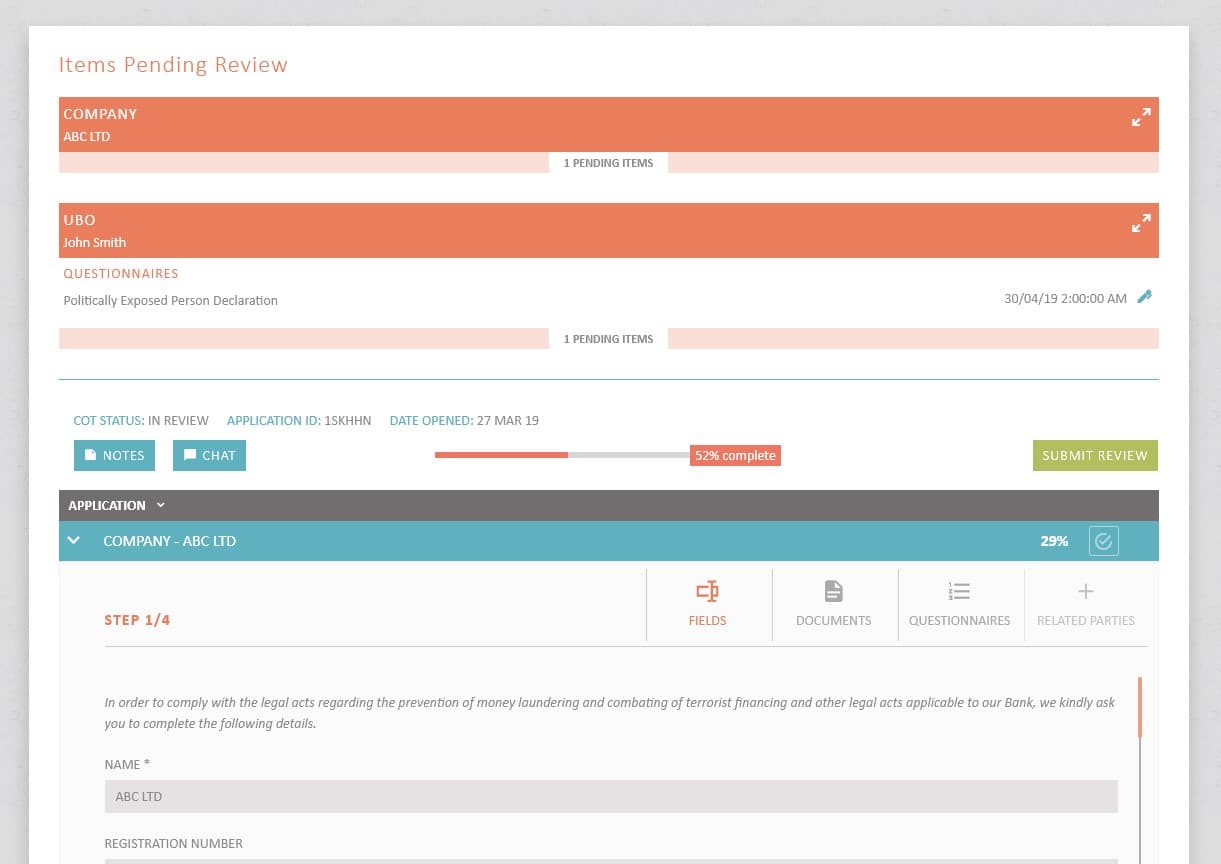Switch to the DOCUMENTS tab
The image size is (1221, 864).
click(x=834, y=605)
